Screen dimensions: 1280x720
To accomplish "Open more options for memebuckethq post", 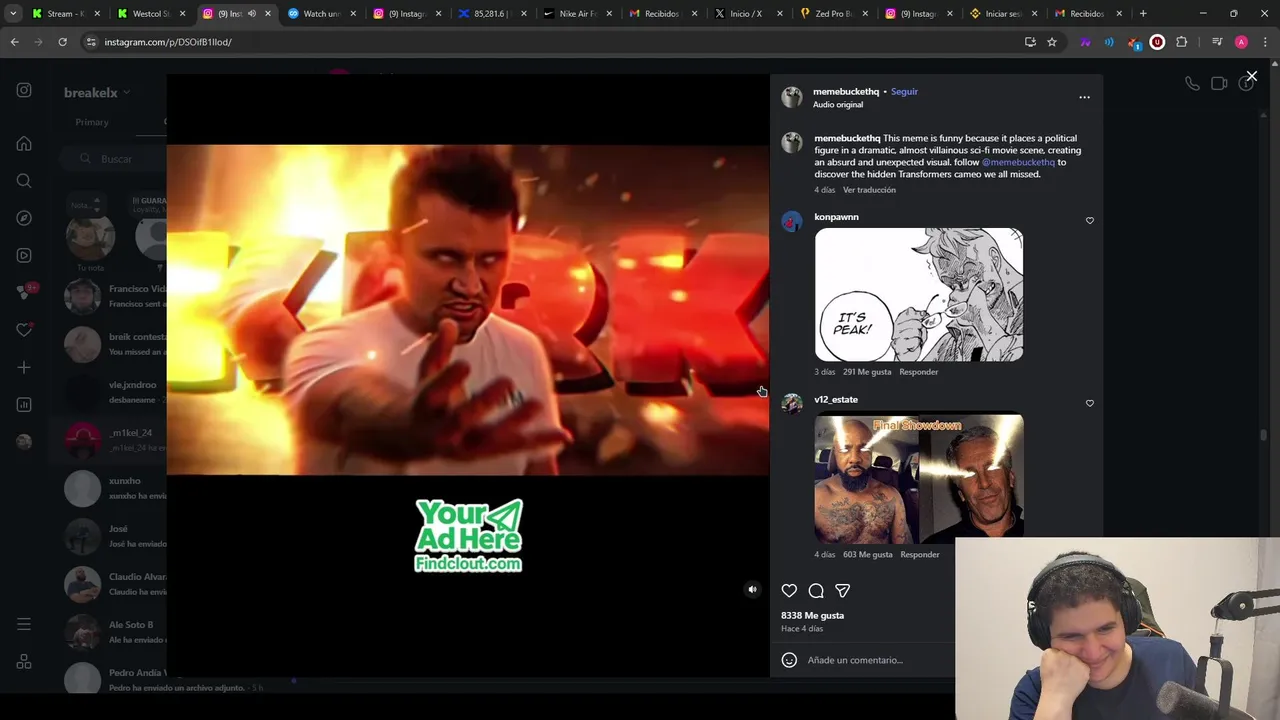I will [1084, 97].
